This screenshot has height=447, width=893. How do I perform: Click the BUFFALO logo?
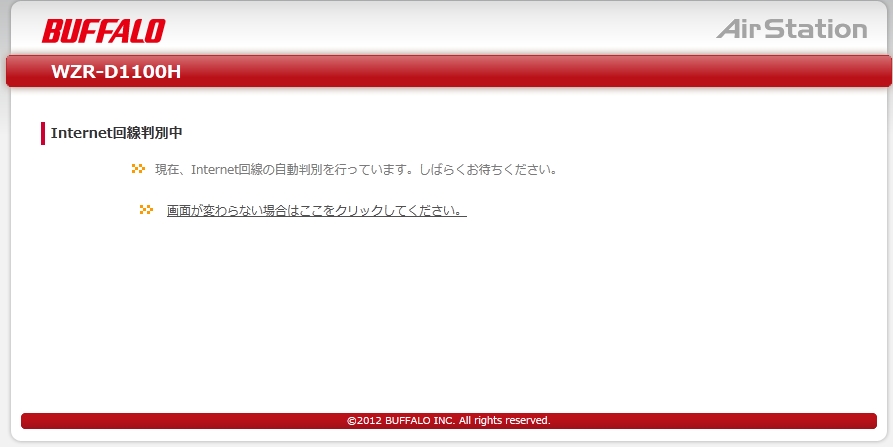[103, 31]
